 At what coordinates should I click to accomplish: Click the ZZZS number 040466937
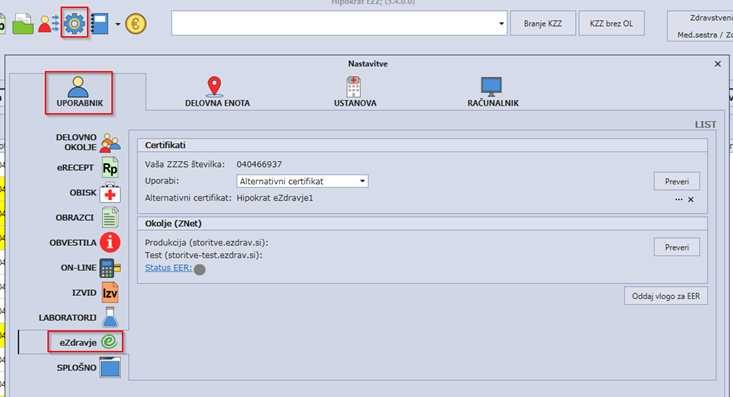(259, 164)
